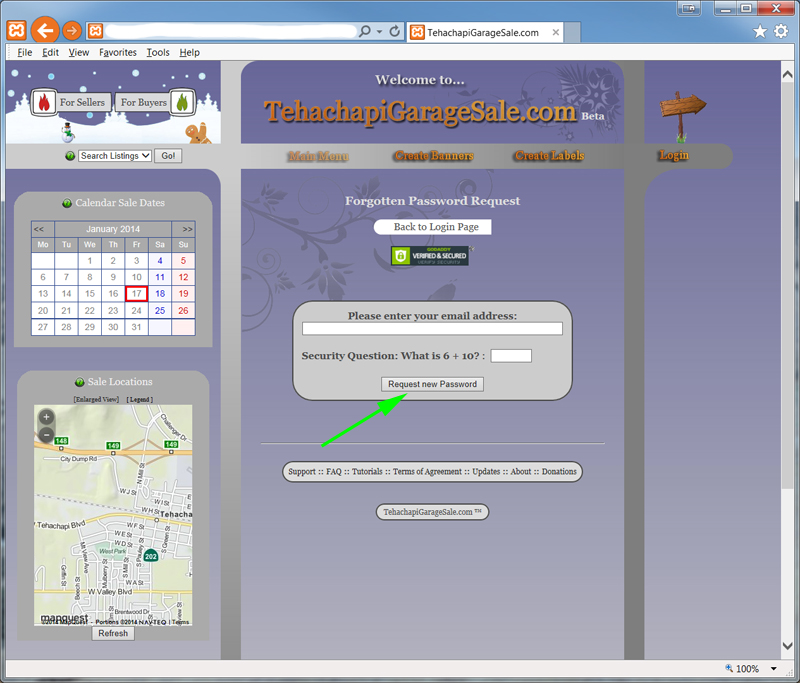Open the Help menu
The height and width of the screenshot is (683, 800).
click(189, 53)
